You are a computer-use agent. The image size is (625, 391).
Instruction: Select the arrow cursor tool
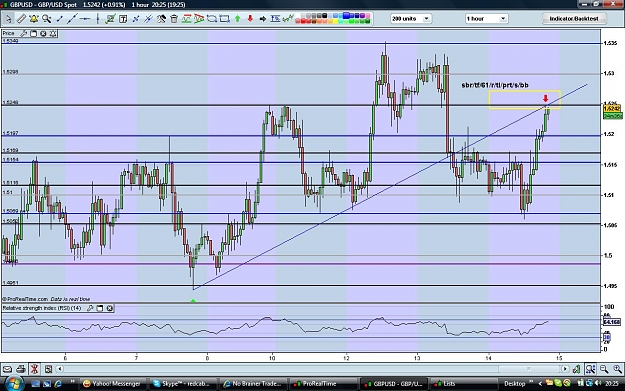[x=8, y=18]
